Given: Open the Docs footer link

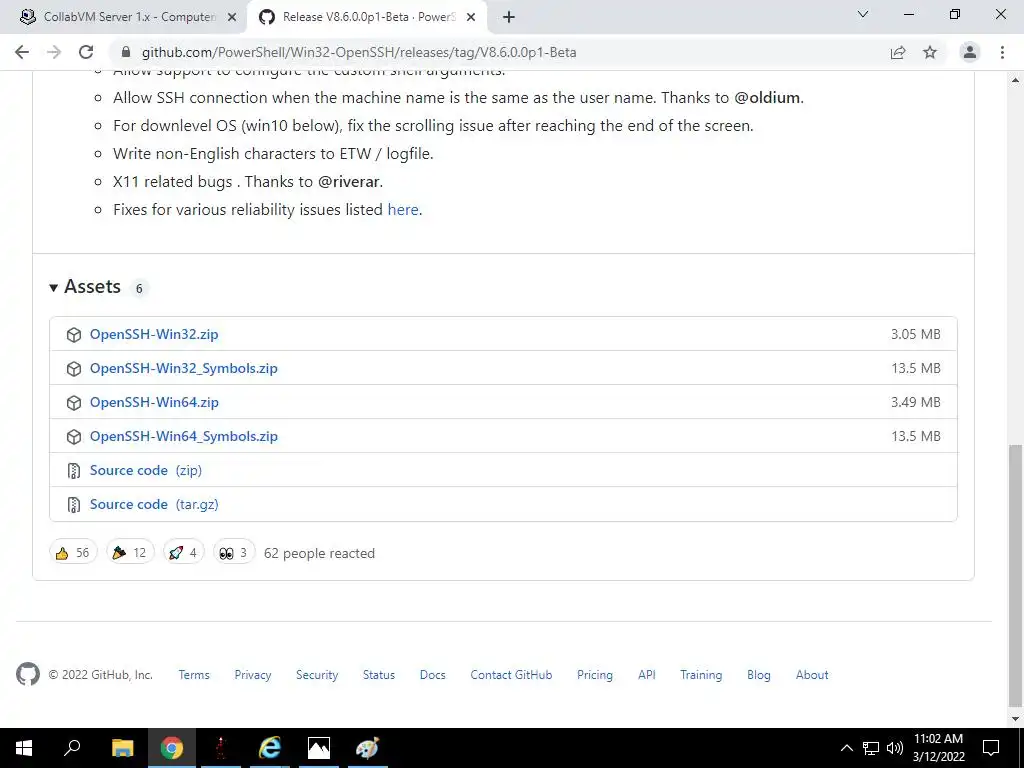Looking at the screenshot, I should point(432,675).
